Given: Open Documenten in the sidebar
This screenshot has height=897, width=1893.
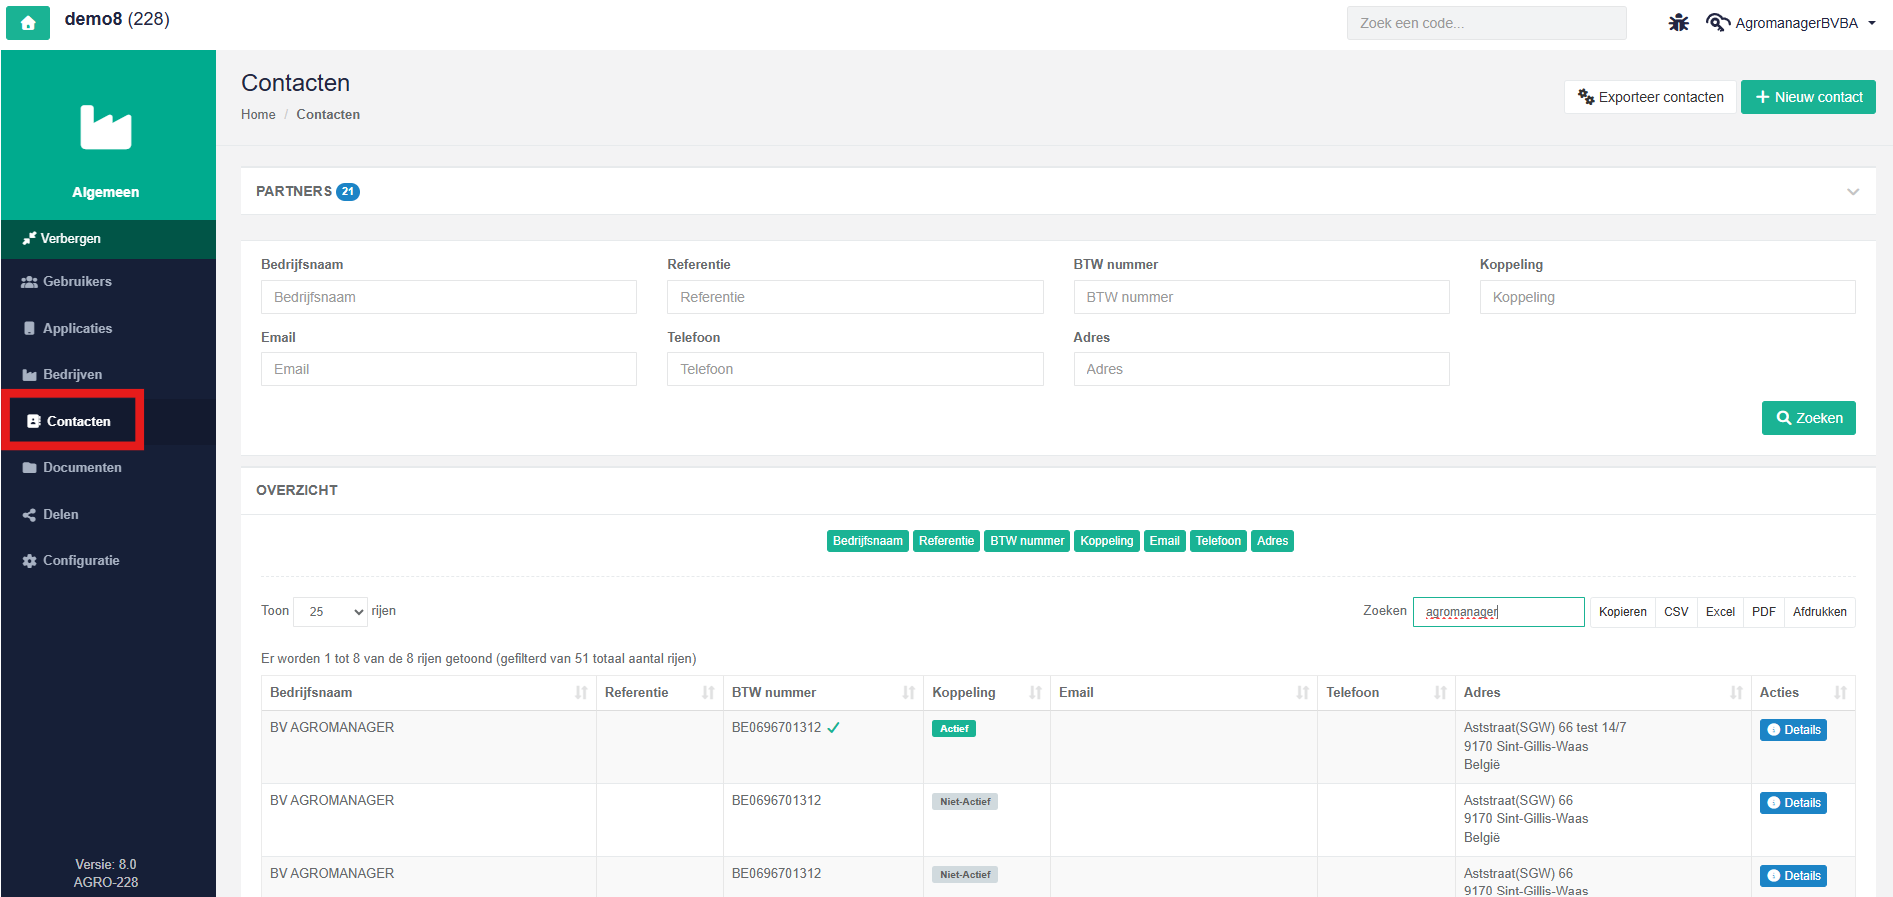Looking at the screenshot, I should (108, 468).
